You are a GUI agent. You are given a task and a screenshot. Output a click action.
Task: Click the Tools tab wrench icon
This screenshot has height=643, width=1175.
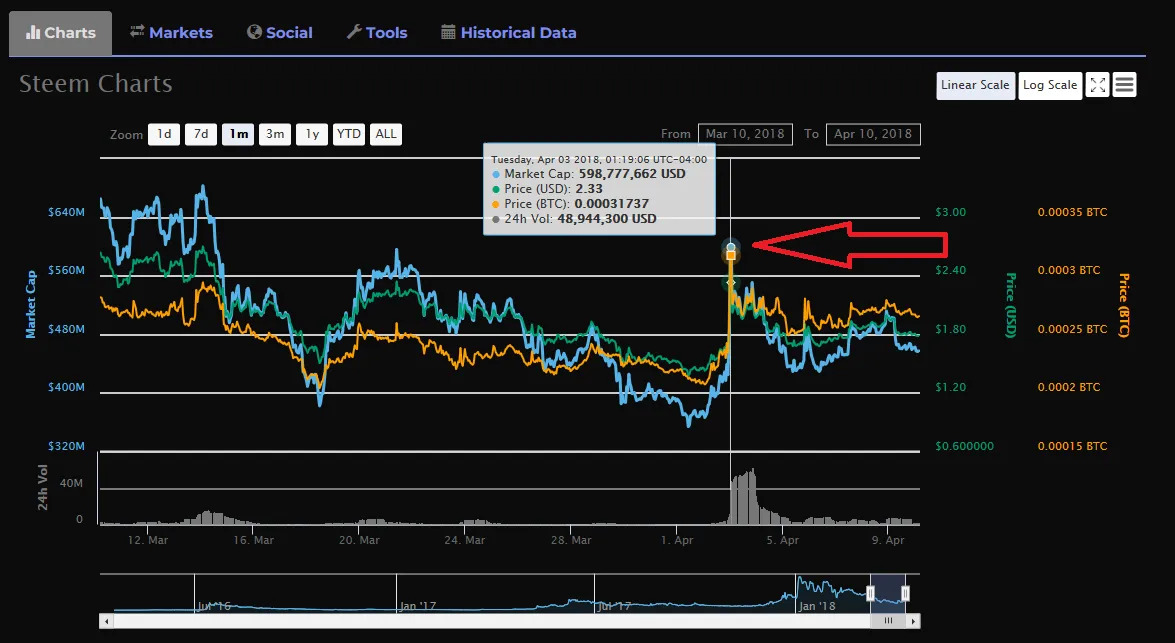coord(354,32)
